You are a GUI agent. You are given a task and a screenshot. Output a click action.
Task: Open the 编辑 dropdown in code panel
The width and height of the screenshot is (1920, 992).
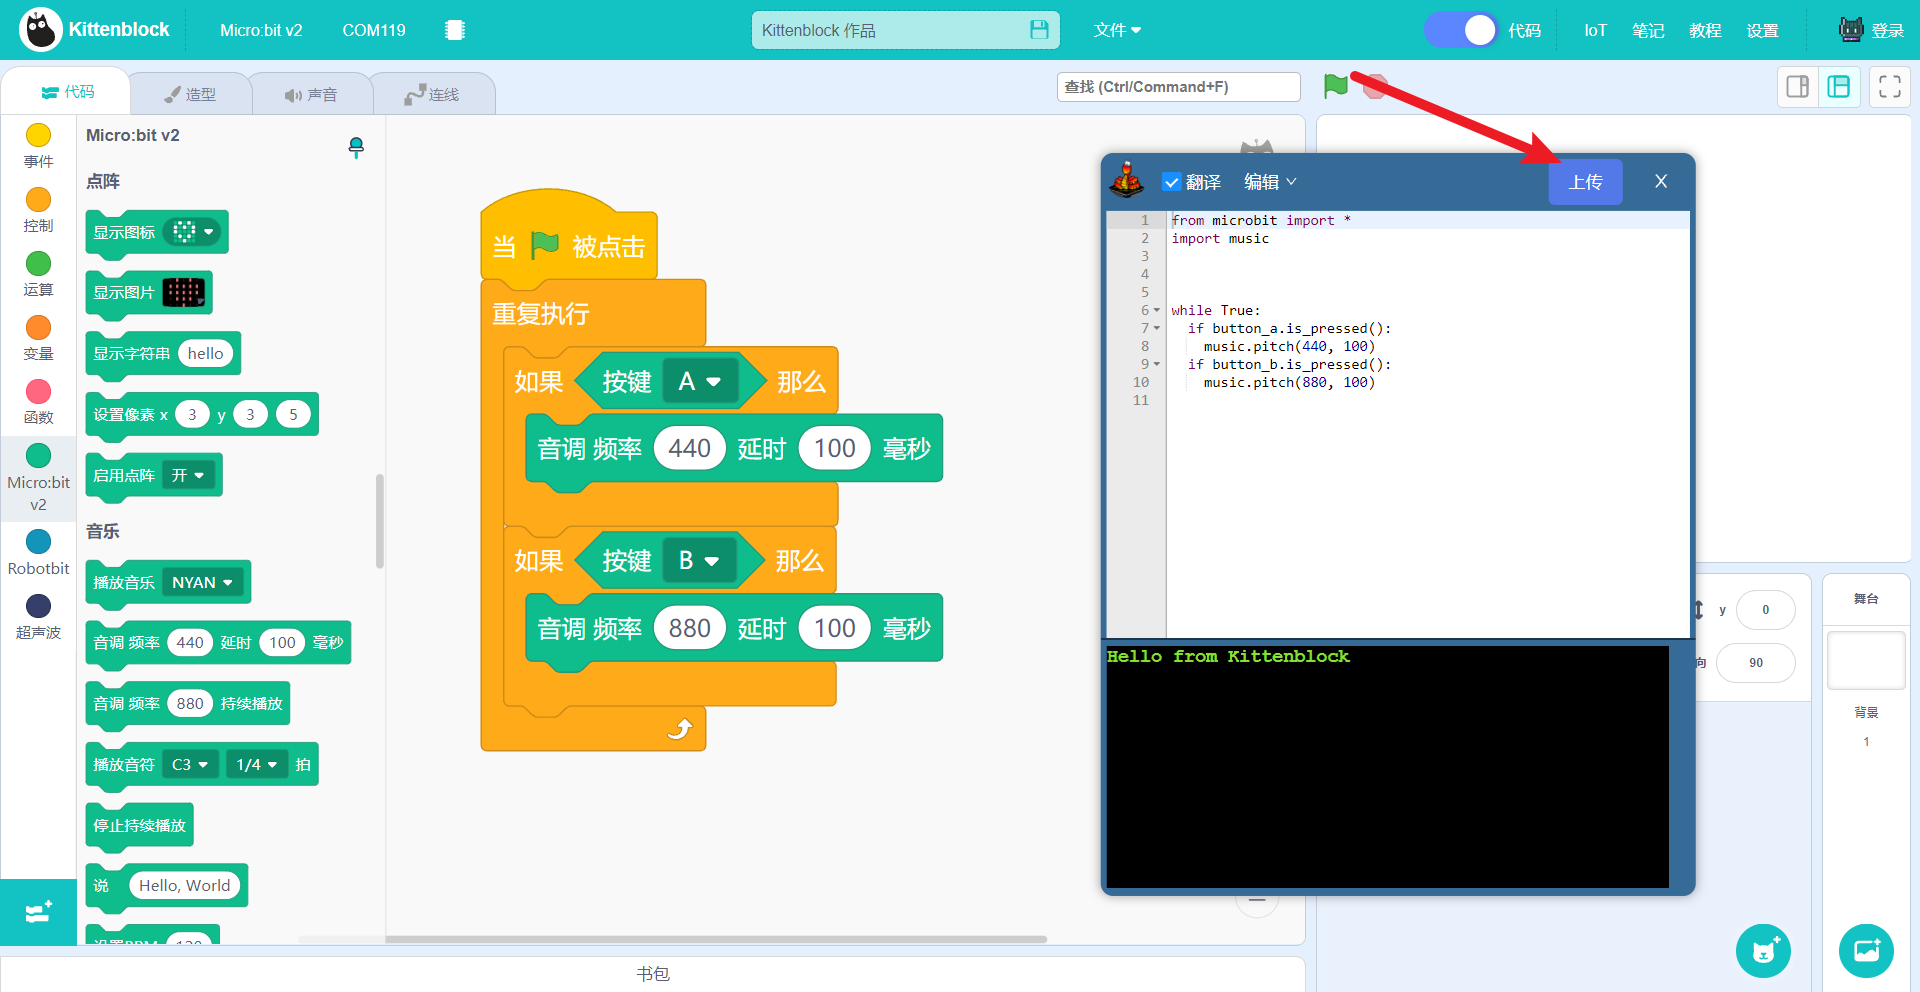[1270, 182]
